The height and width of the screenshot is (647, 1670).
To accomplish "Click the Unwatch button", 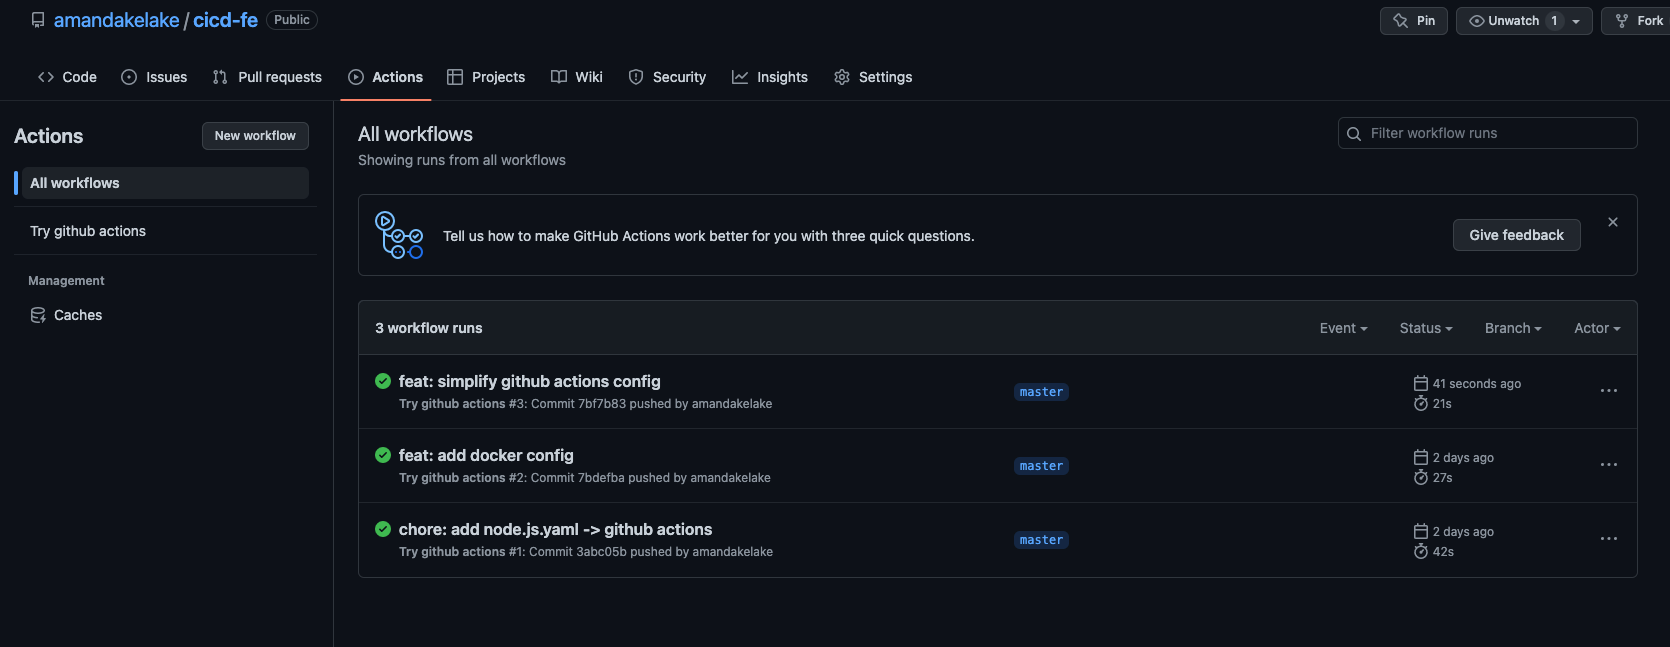I will 1524,21.
